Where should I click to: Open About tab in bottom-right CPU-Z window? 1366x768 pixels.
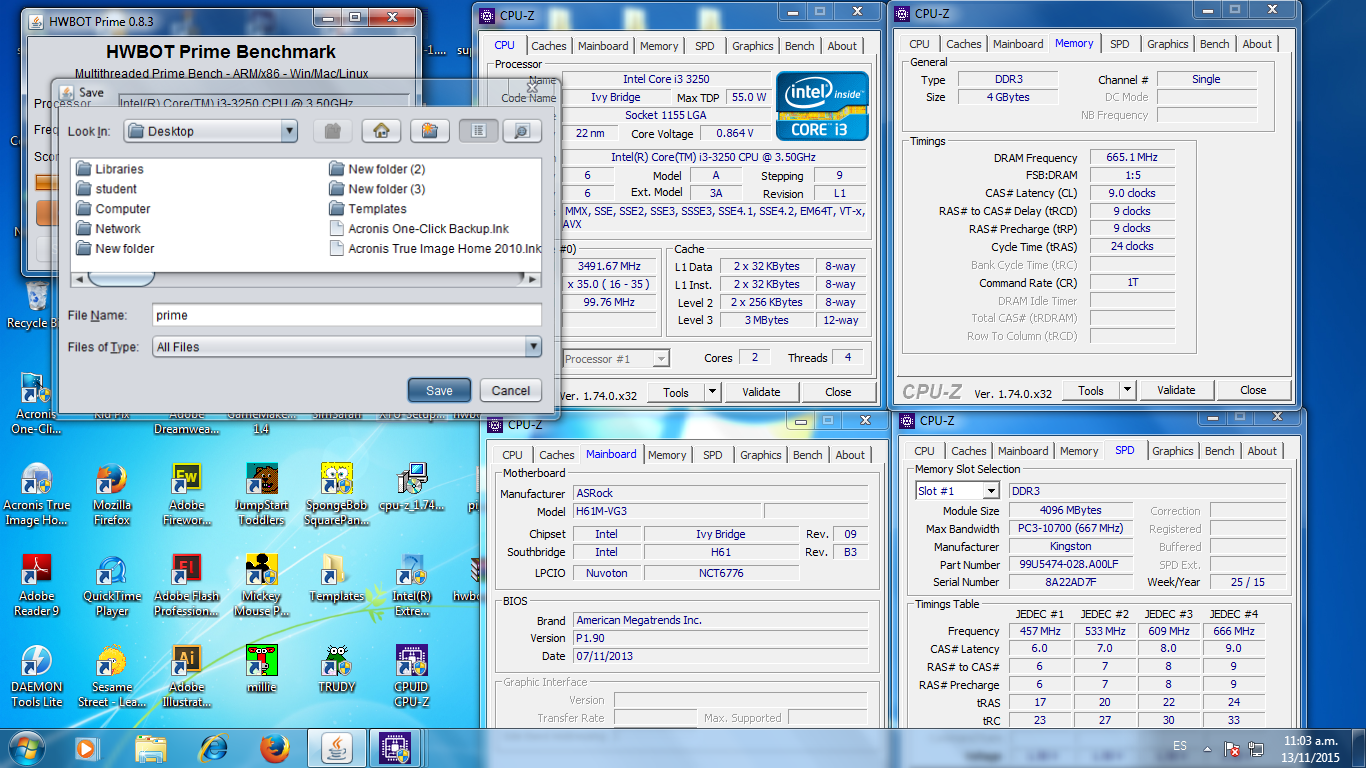coord(1262,450)
